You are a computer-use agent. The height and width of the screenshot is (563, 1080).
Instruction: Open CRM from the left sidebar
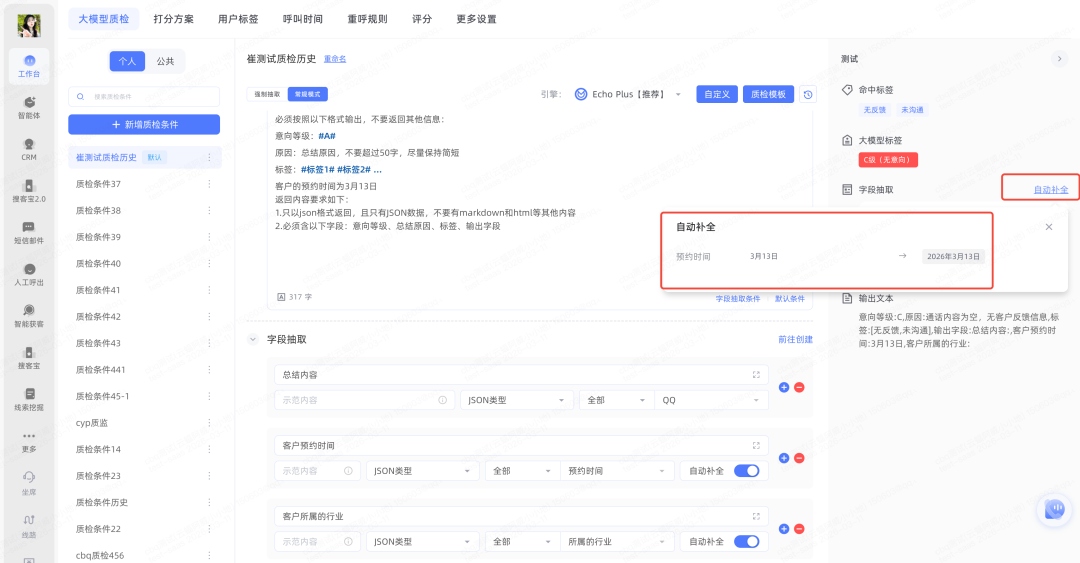[x=29, y=148]
